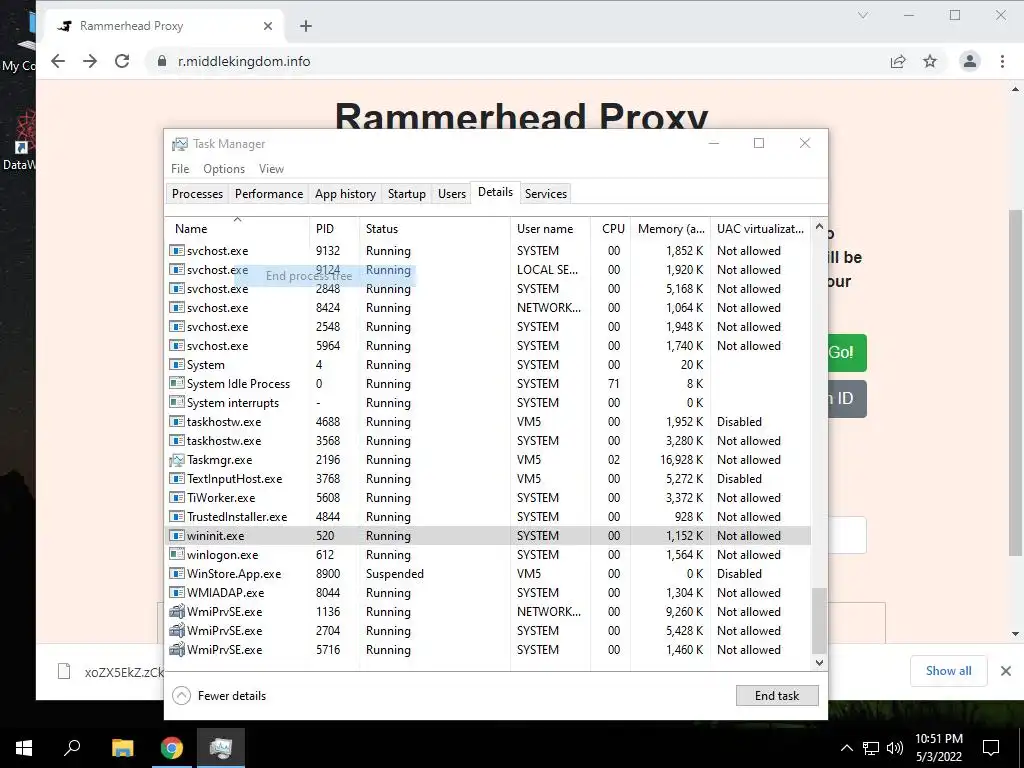The width and height of the screenshot is (1024, 768).
Task: Open taskbar Search
Action: pos(72,748)
